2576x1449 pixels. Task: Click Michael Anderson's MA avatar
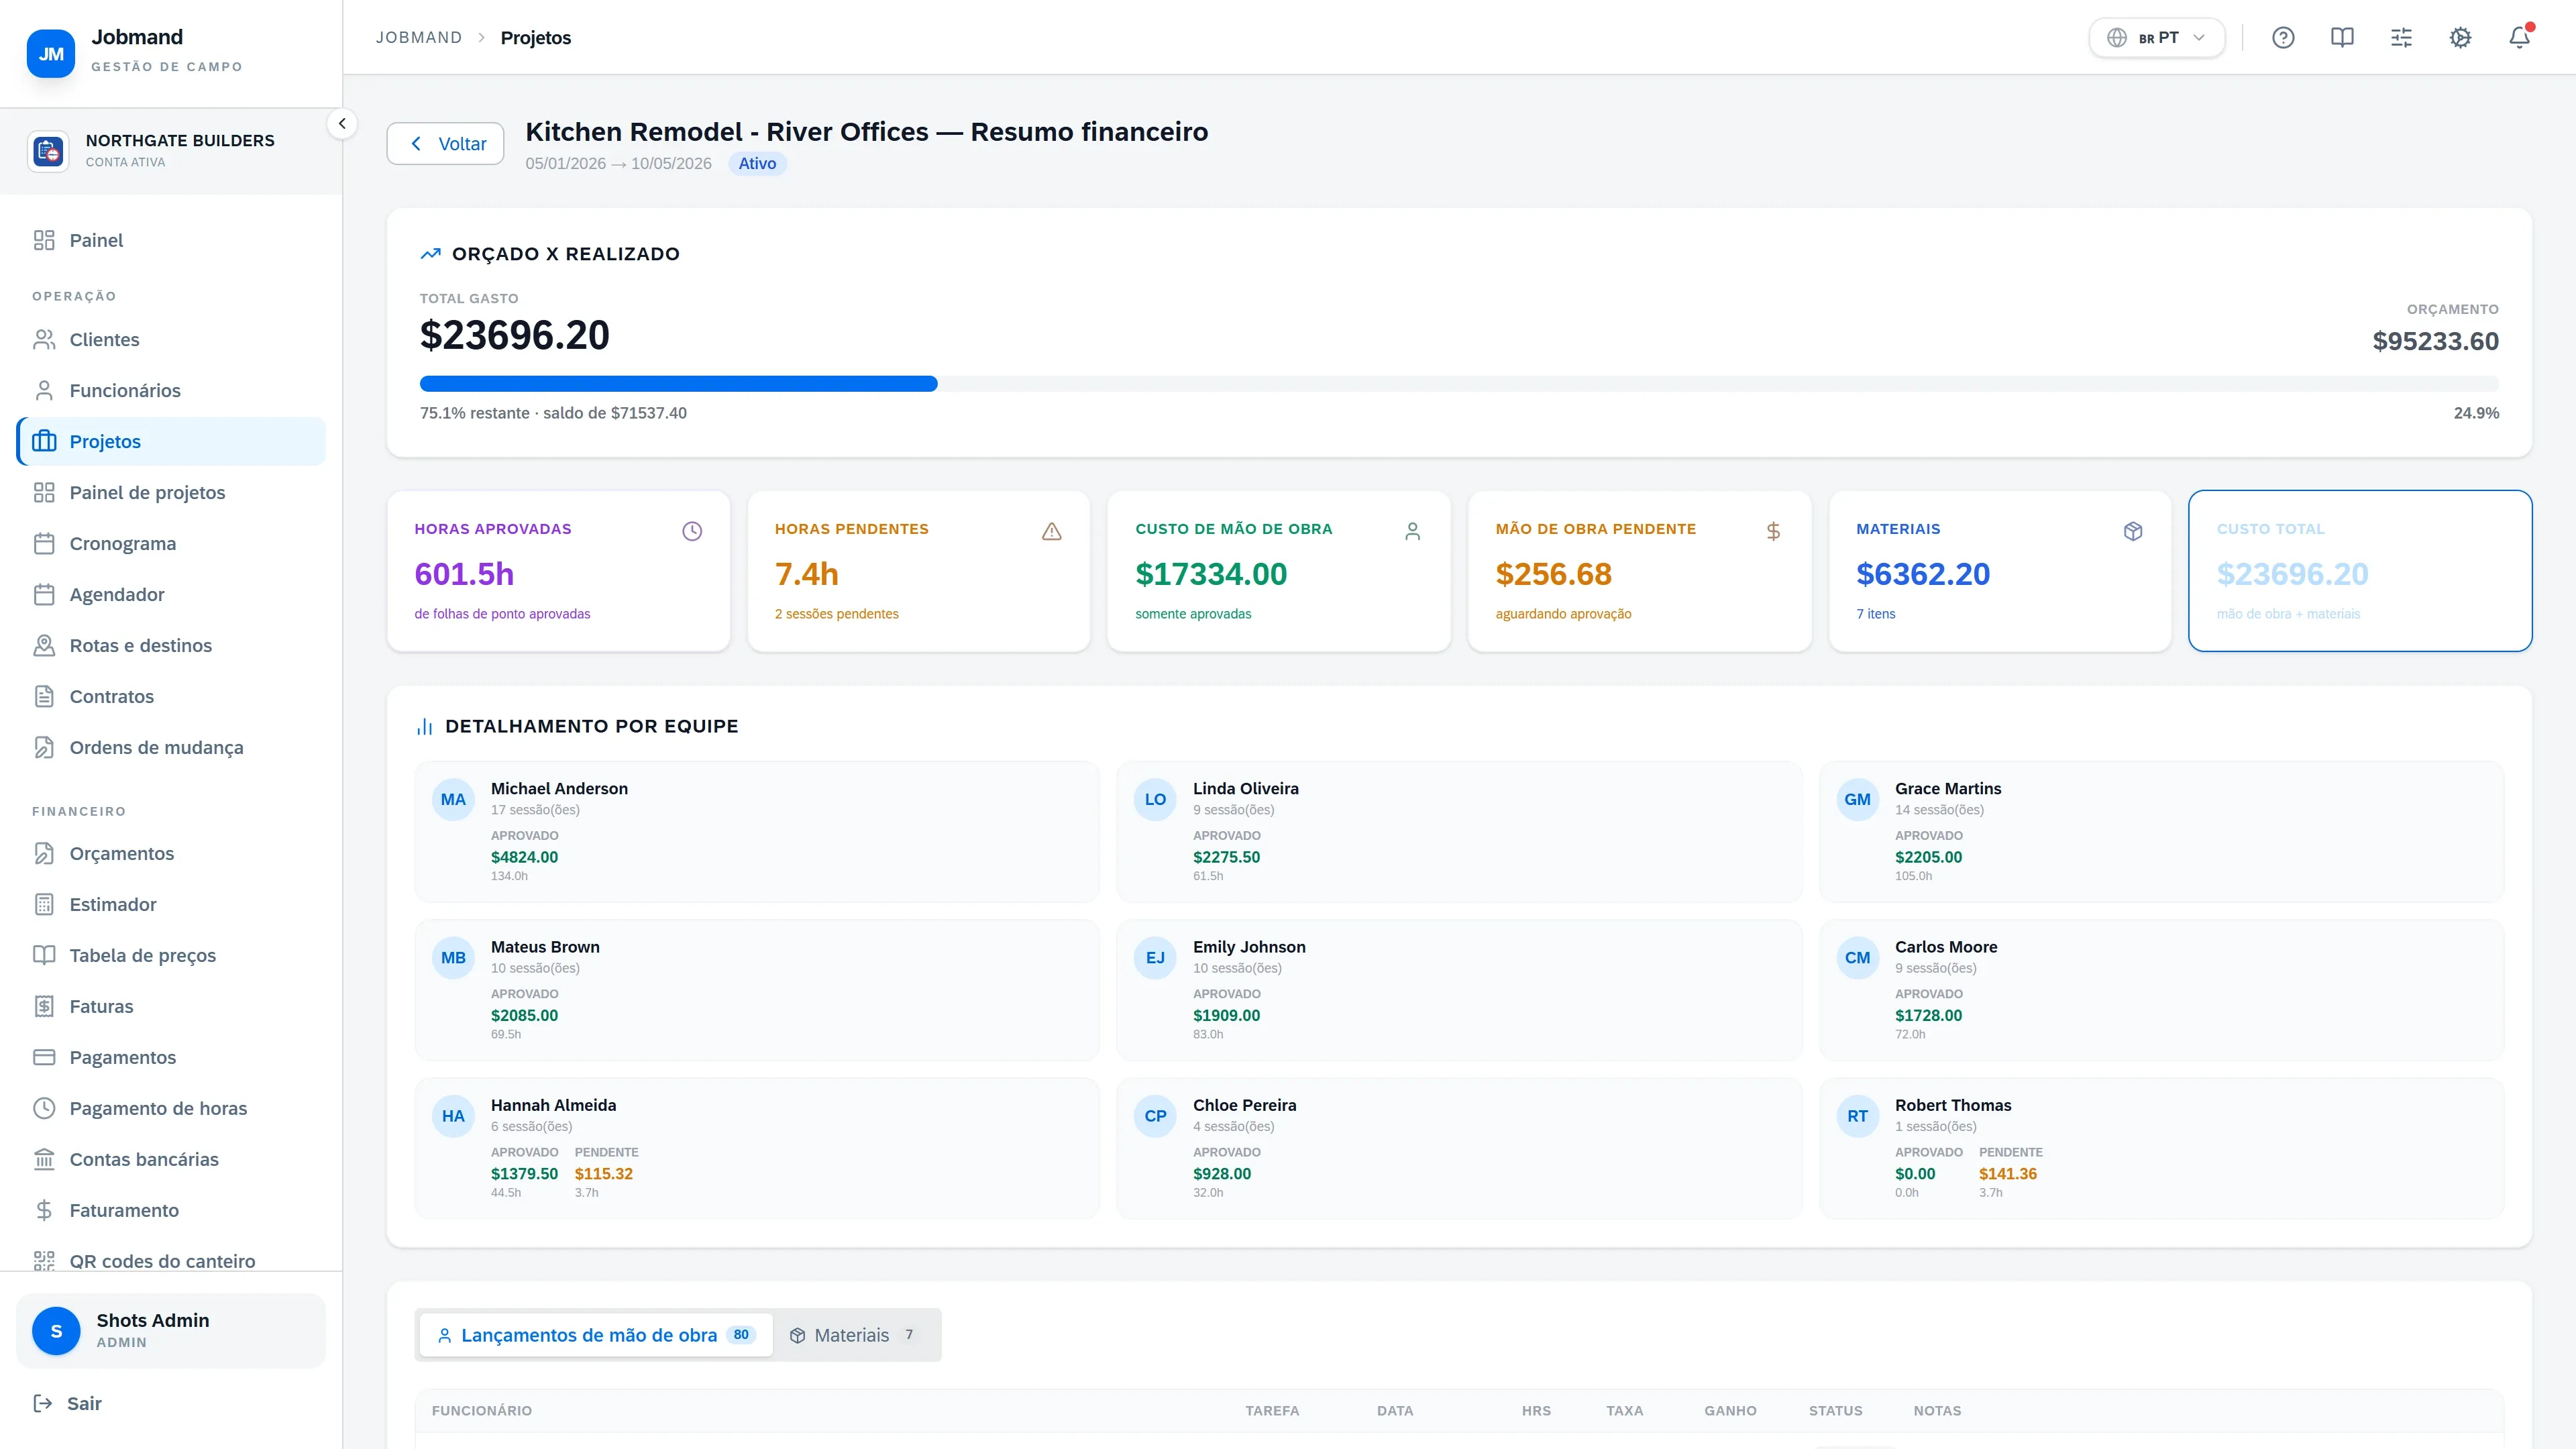pyautogui.click(x=453, y=799)
